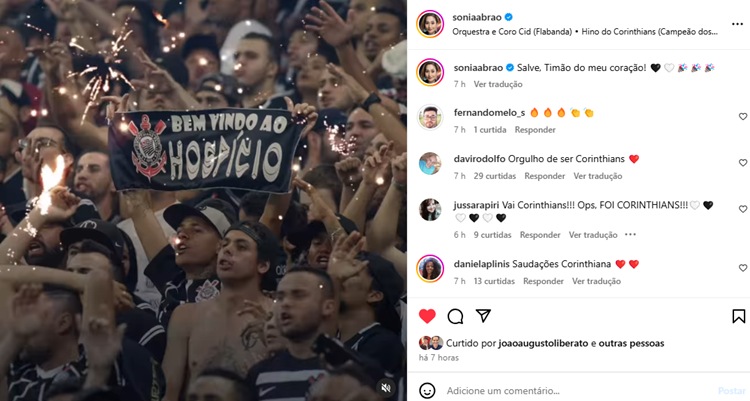Show outras pessoas who liked the post
This screenshot has height=401, width=750.
[x=631, y=343]
